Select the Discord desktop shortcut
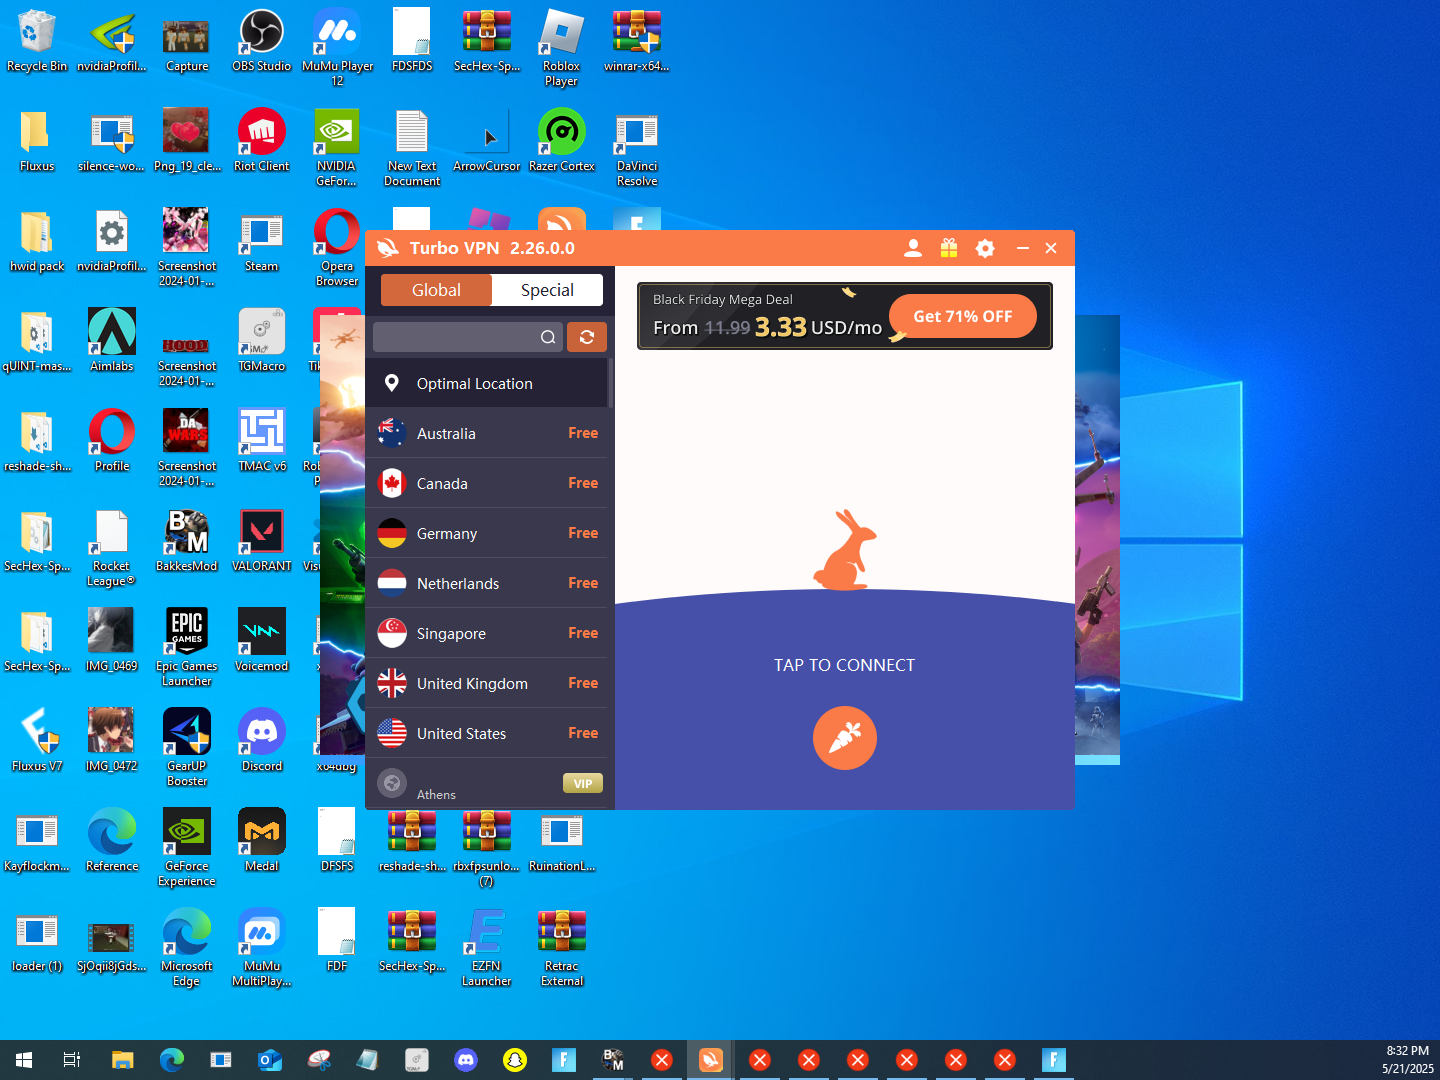Screen dimensions: 1440x1080 coord(262,741)
